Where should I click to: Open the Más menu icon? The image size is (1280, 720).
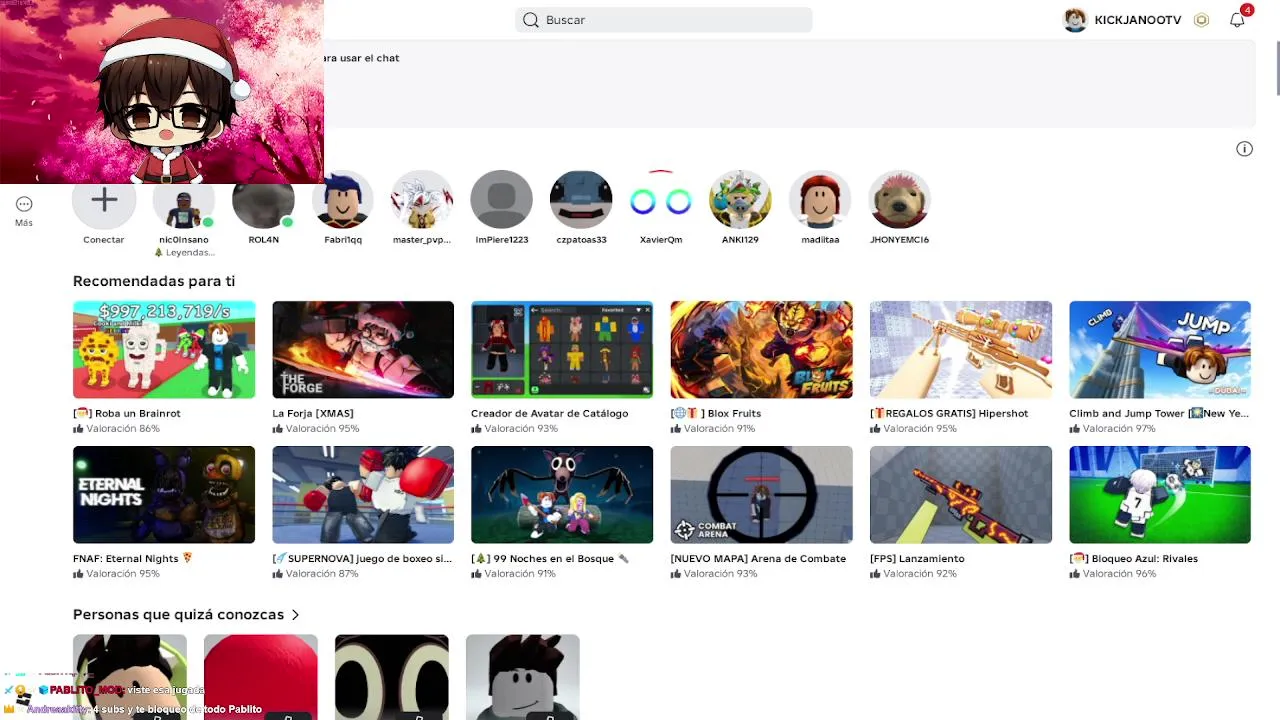pos(24,204)
